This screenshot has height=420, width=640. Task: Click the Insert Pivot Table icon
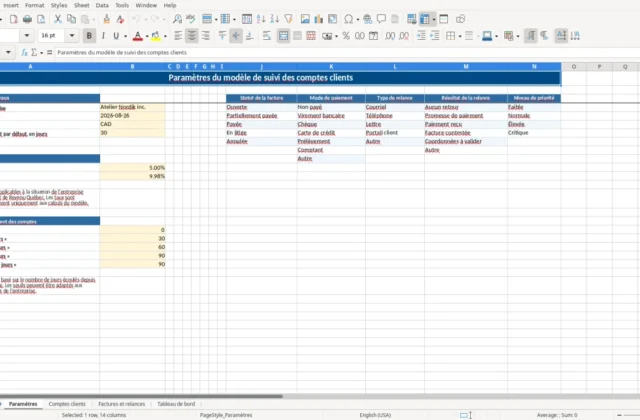coord(332,19)
